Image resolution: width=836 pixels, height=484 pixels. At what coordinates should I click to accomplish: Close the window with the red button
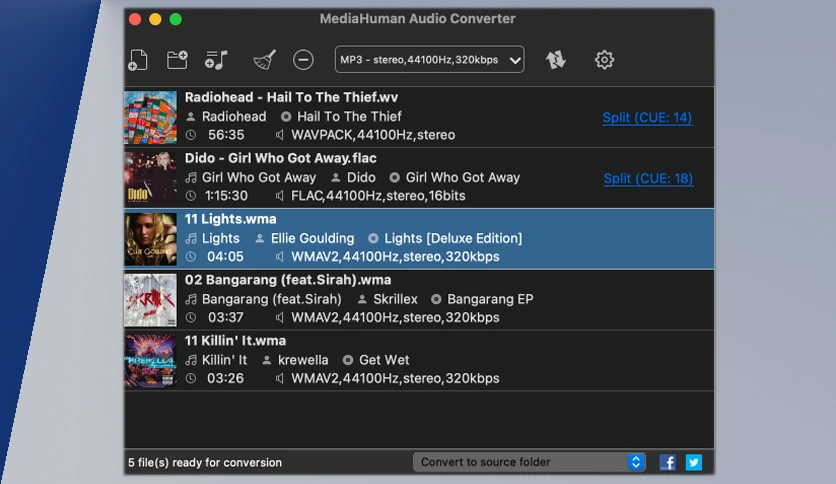click(x=135, y=19)
